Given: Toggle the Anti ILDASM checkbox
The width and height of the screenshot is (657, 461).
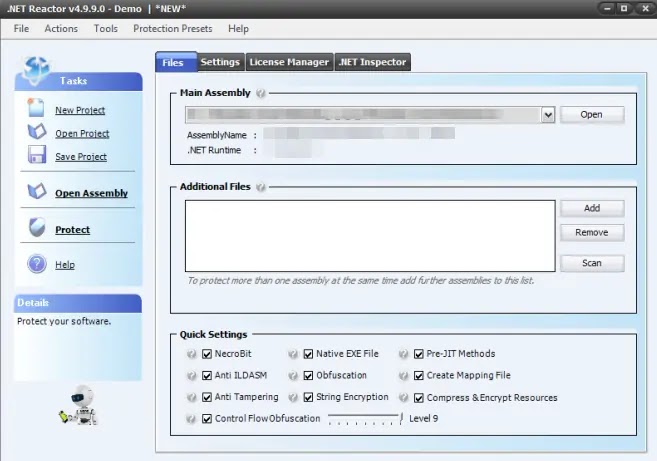Looking at the screenshot, I should pos(207,376).
